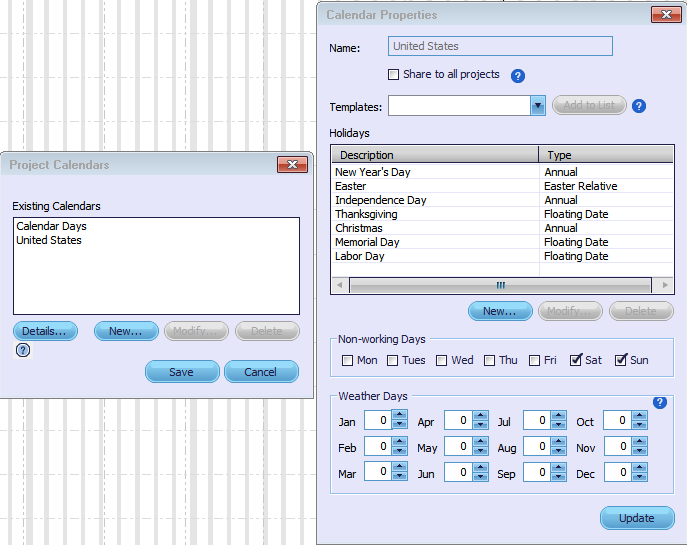Increase Sep weather days with up arrow
This screenshot has width=687, height=545.
tap(559, 467)
